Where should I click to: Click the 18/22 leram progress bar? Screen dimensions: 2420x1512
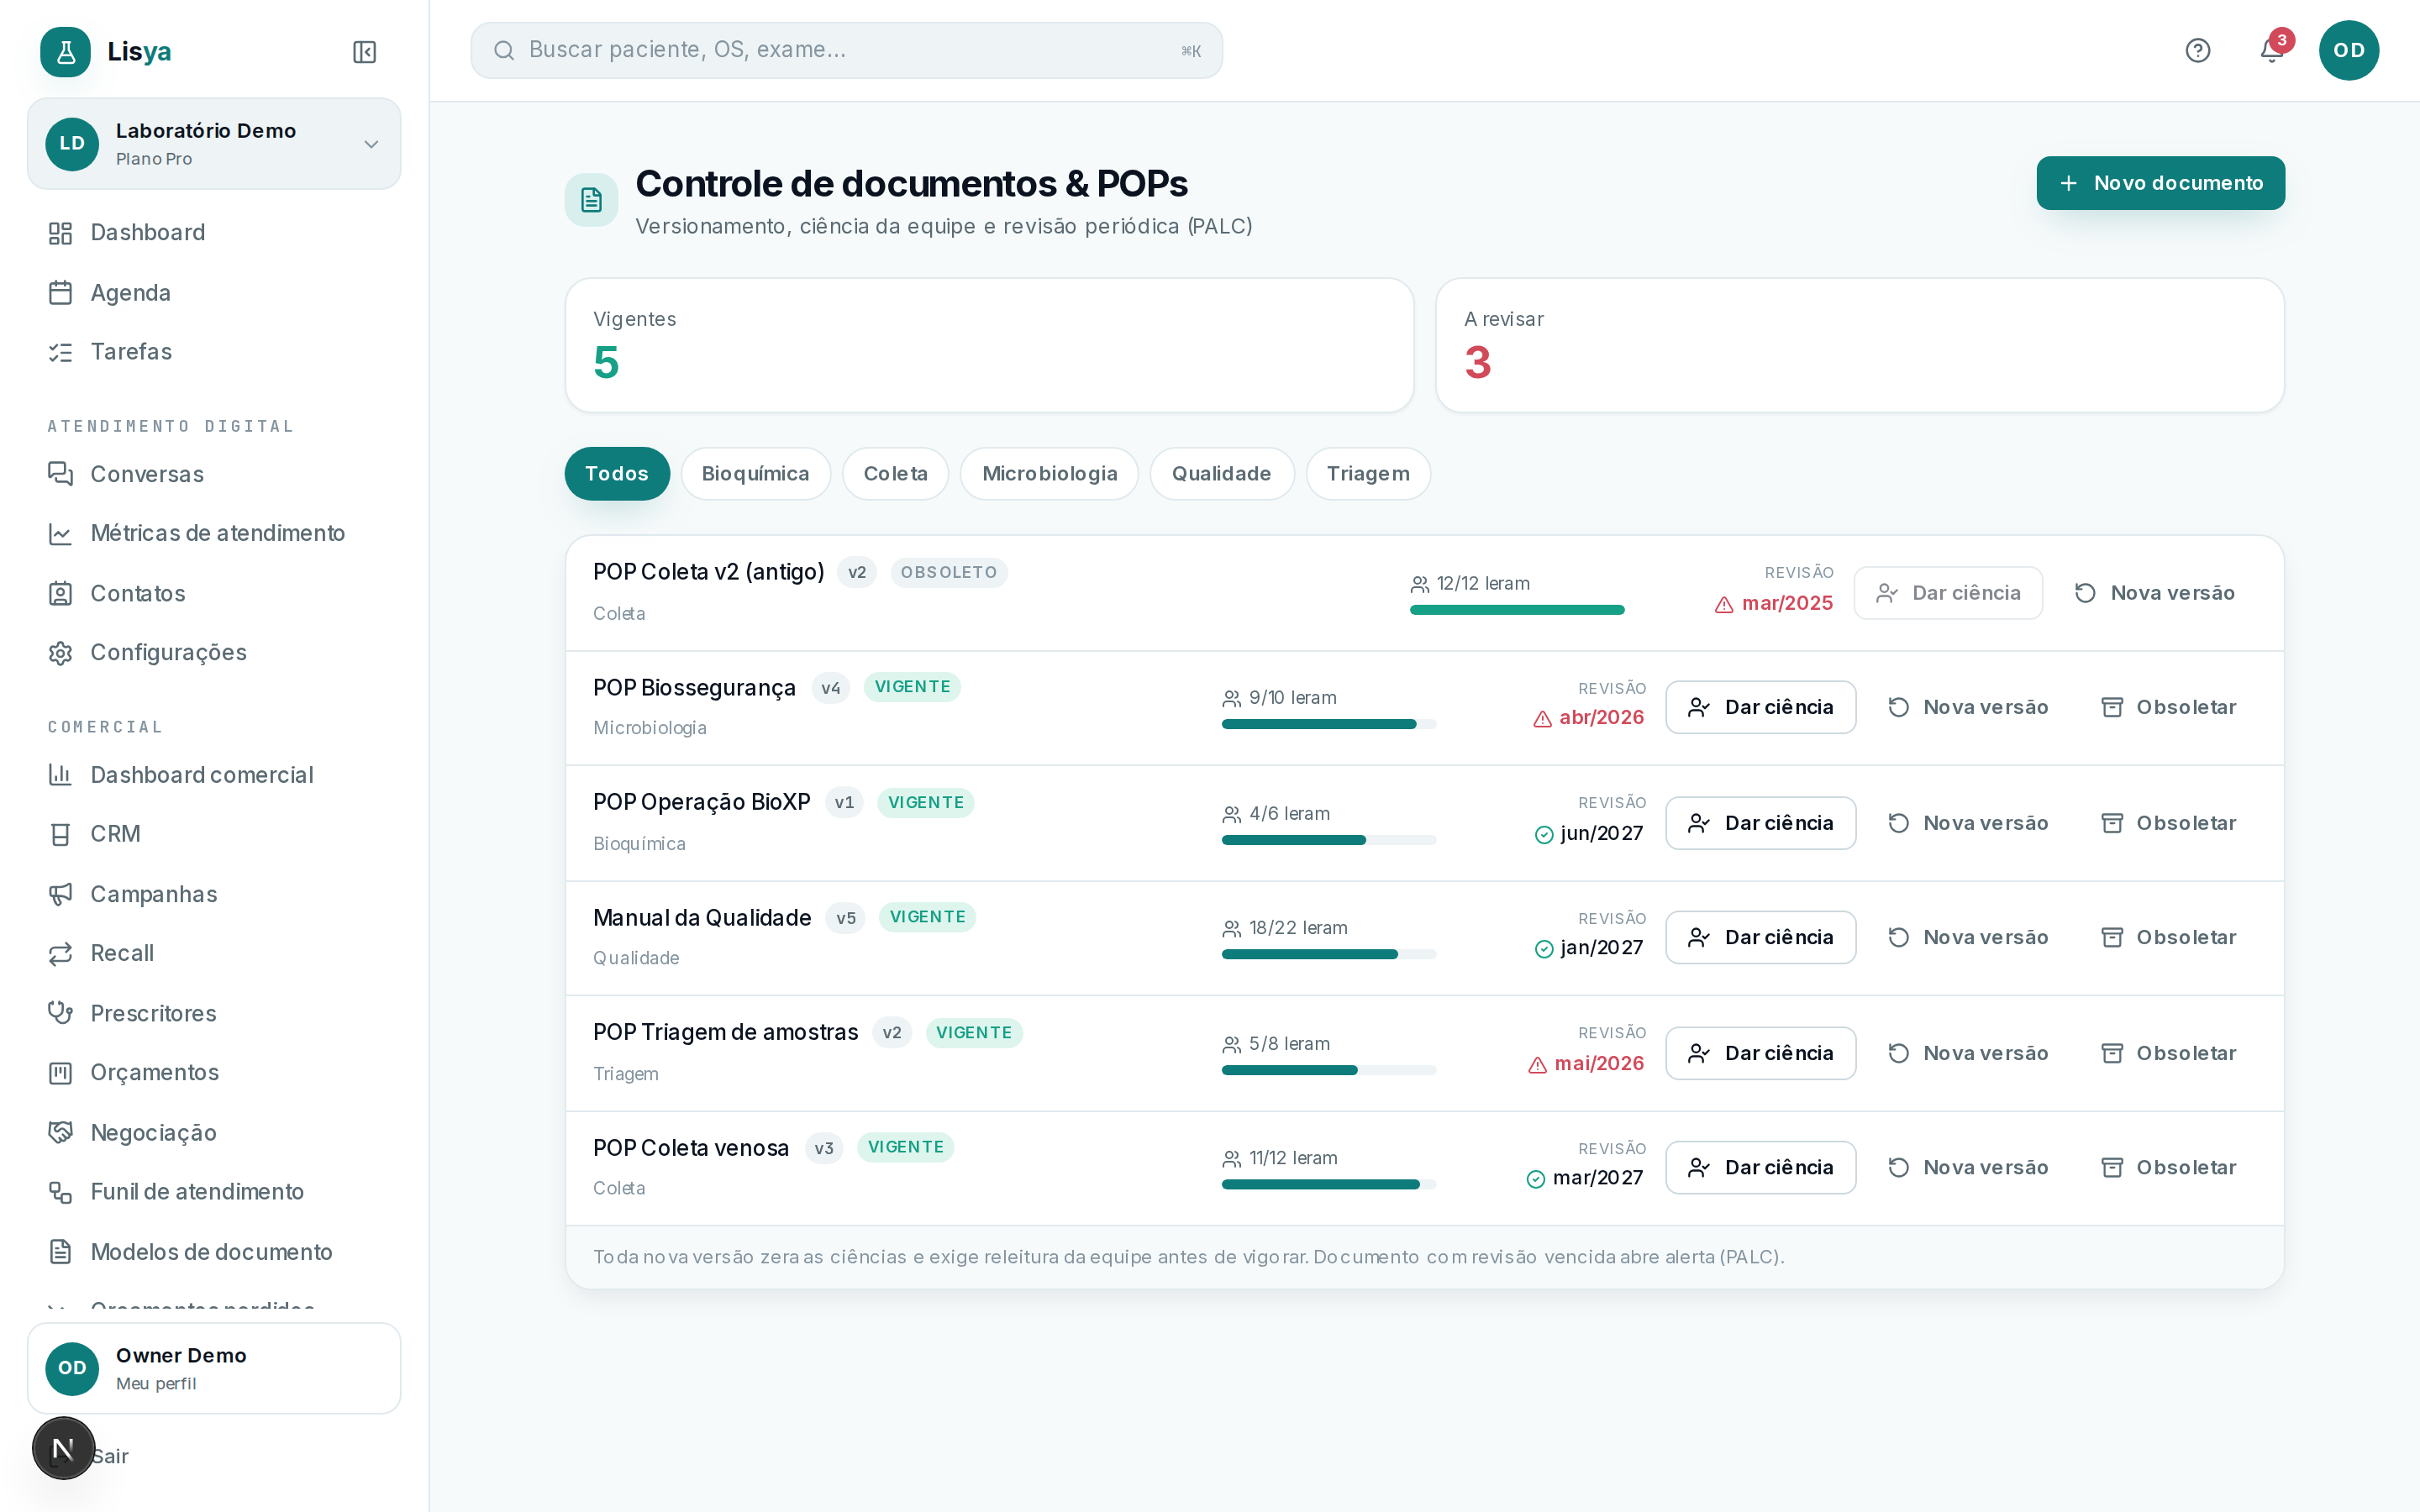pyautogui.click(x=1329, y=954)
